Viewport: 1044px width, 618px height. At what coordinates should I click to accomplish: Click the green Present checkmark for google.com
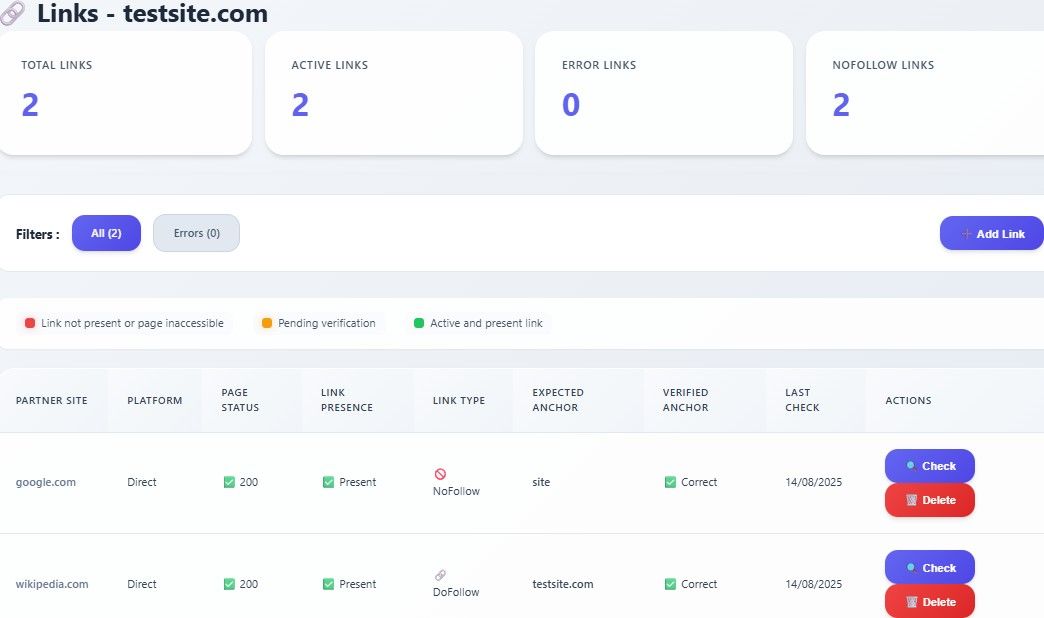pyautogui.click(x=328, y=482)
